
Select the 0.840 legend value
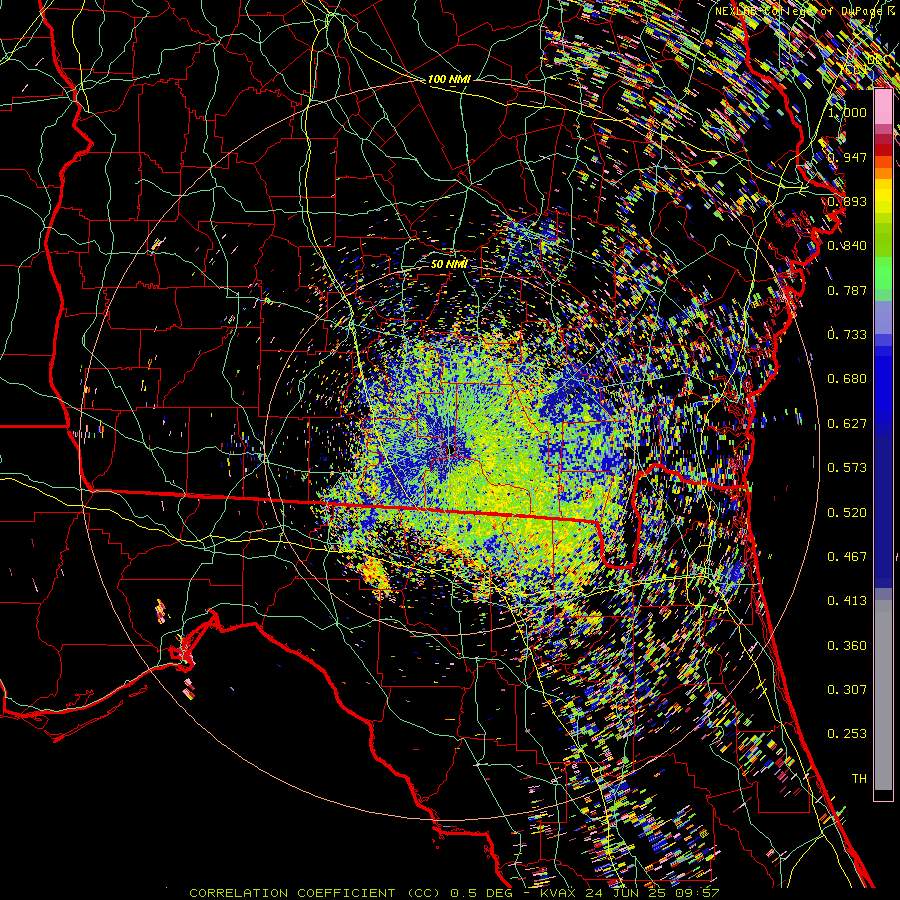pyautogui.click(x=847, y=246)
